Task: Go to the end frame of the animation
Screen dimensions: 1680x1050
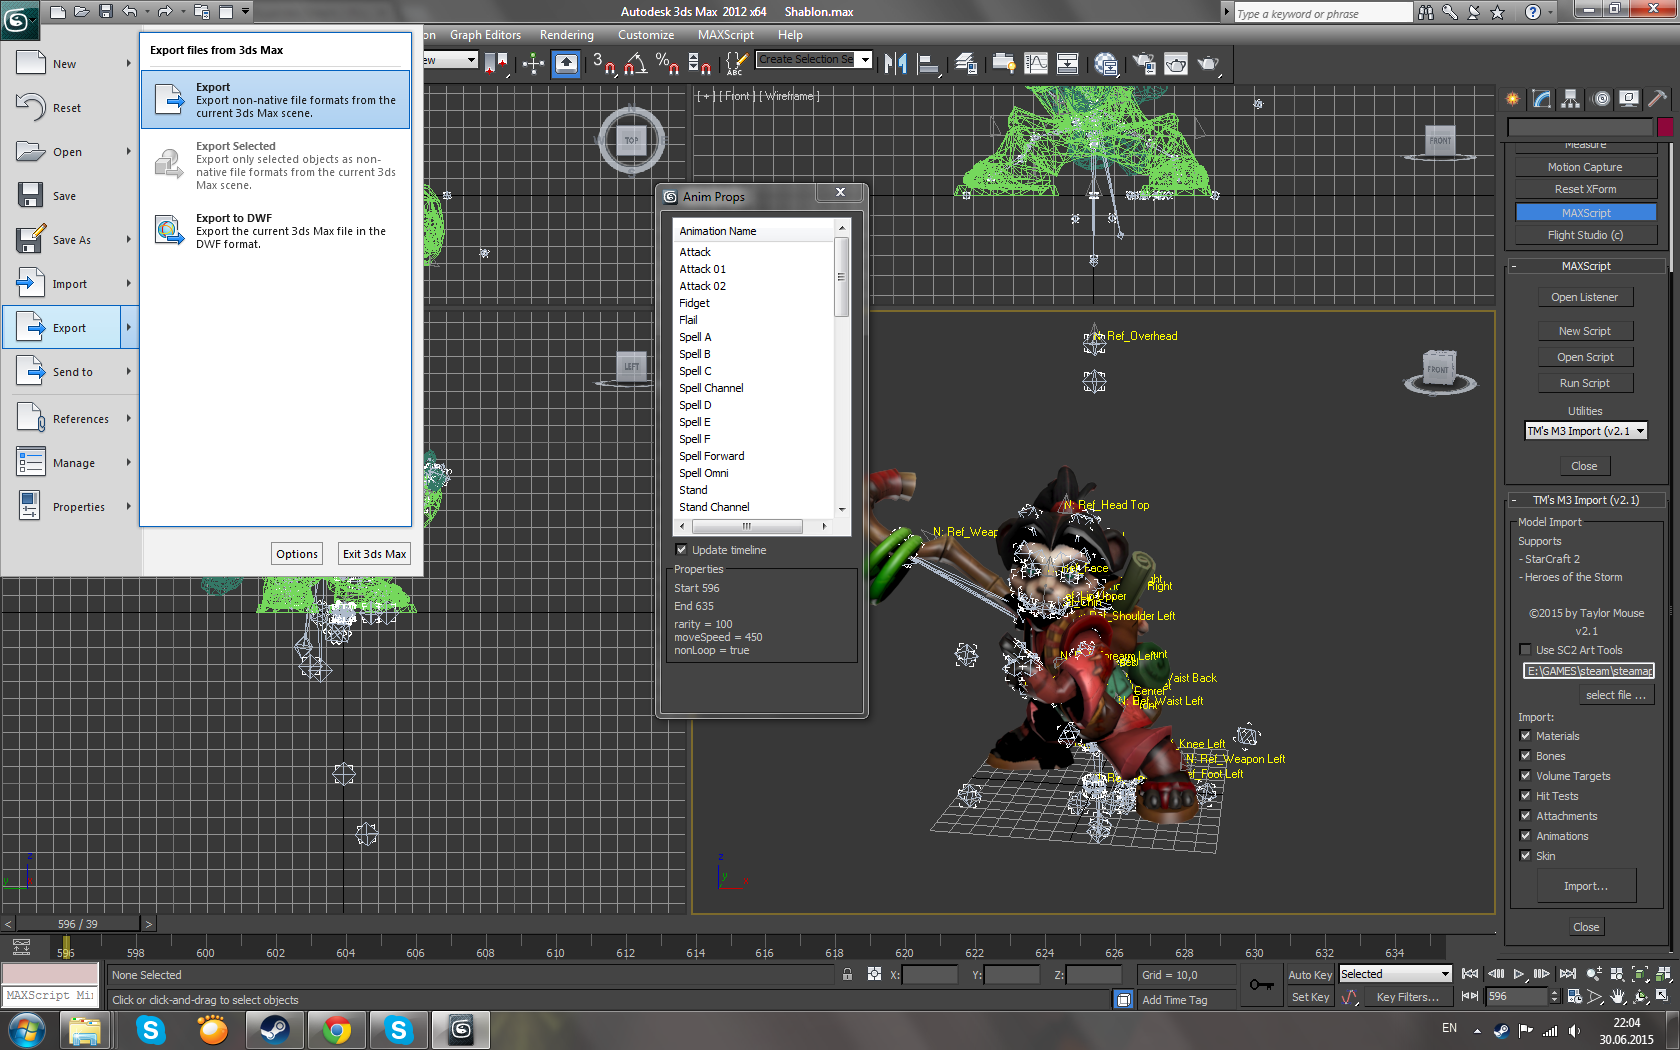Action: click(1567, 974)
